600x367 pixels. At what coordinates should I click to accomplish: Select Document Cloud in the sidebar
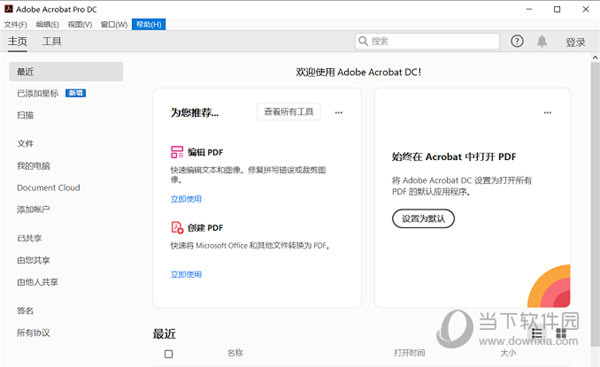point(49,188)
